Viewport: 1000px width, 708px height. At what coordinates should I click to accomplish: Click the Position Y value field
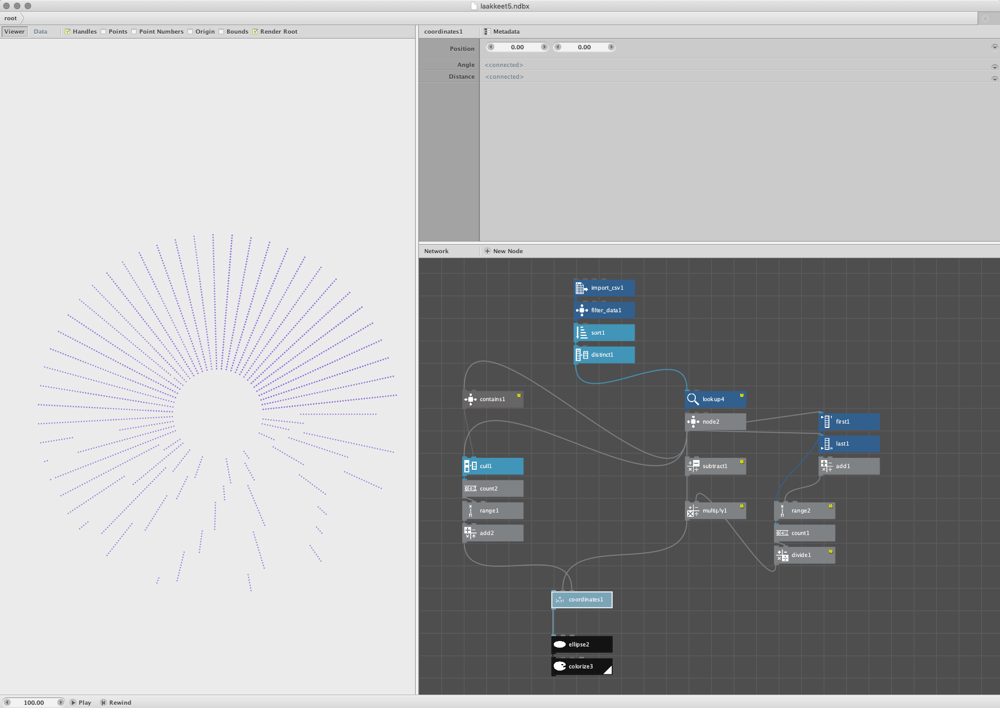584,47
